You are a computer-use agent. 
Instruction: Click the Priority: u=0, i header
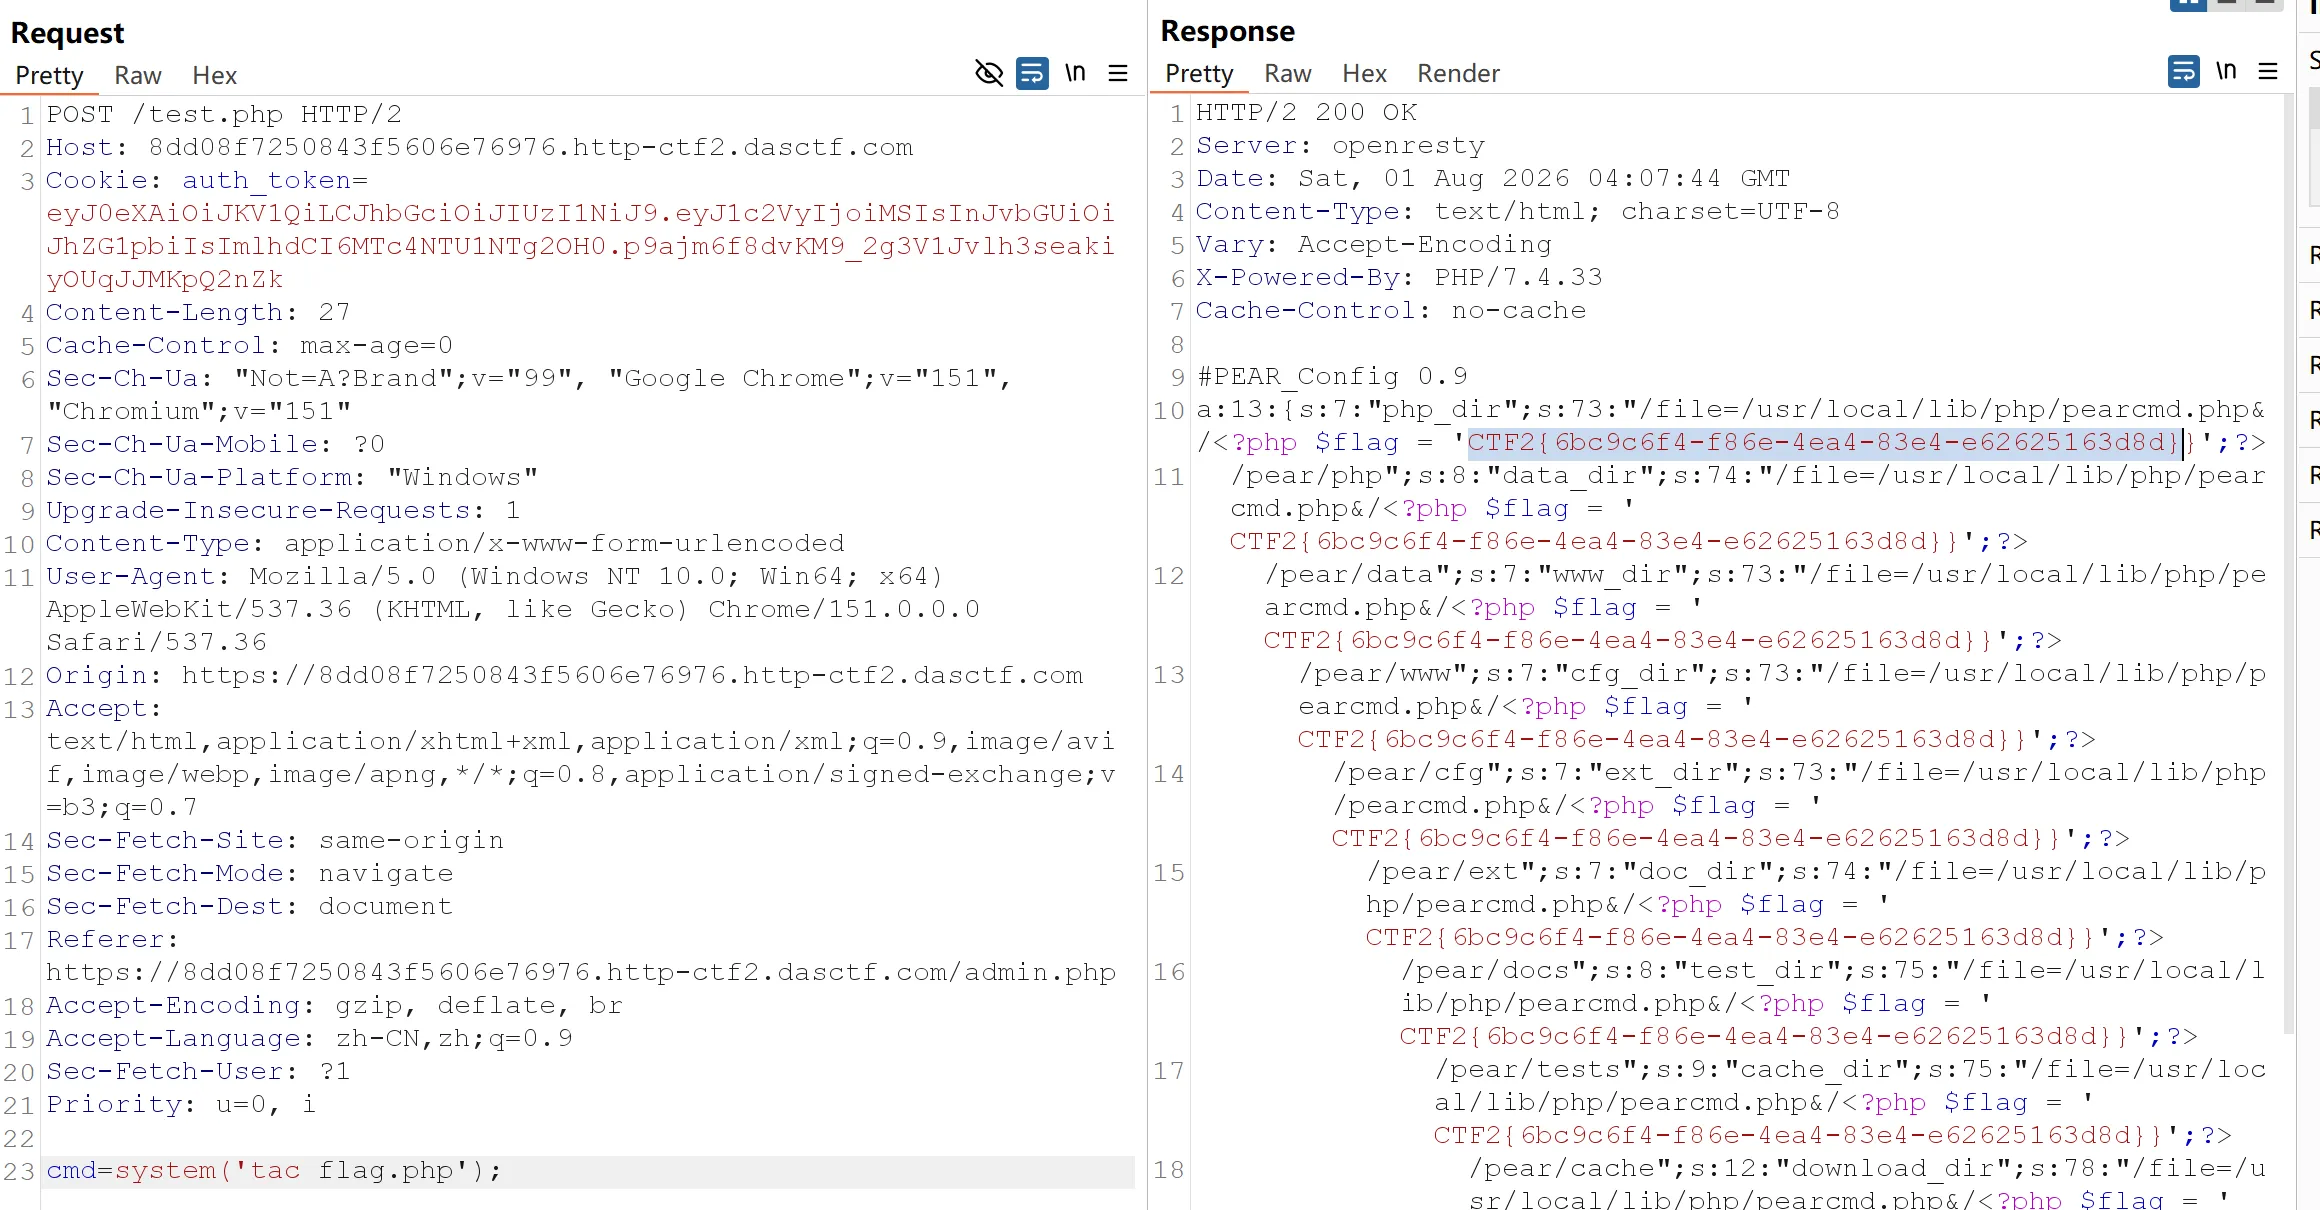point(181,1105)
